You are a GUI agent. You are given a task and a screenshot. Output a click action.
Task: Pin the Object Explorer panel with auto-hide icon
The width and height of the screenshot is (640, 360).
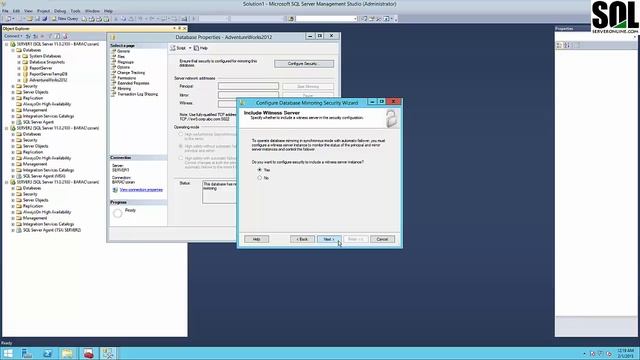179,29
